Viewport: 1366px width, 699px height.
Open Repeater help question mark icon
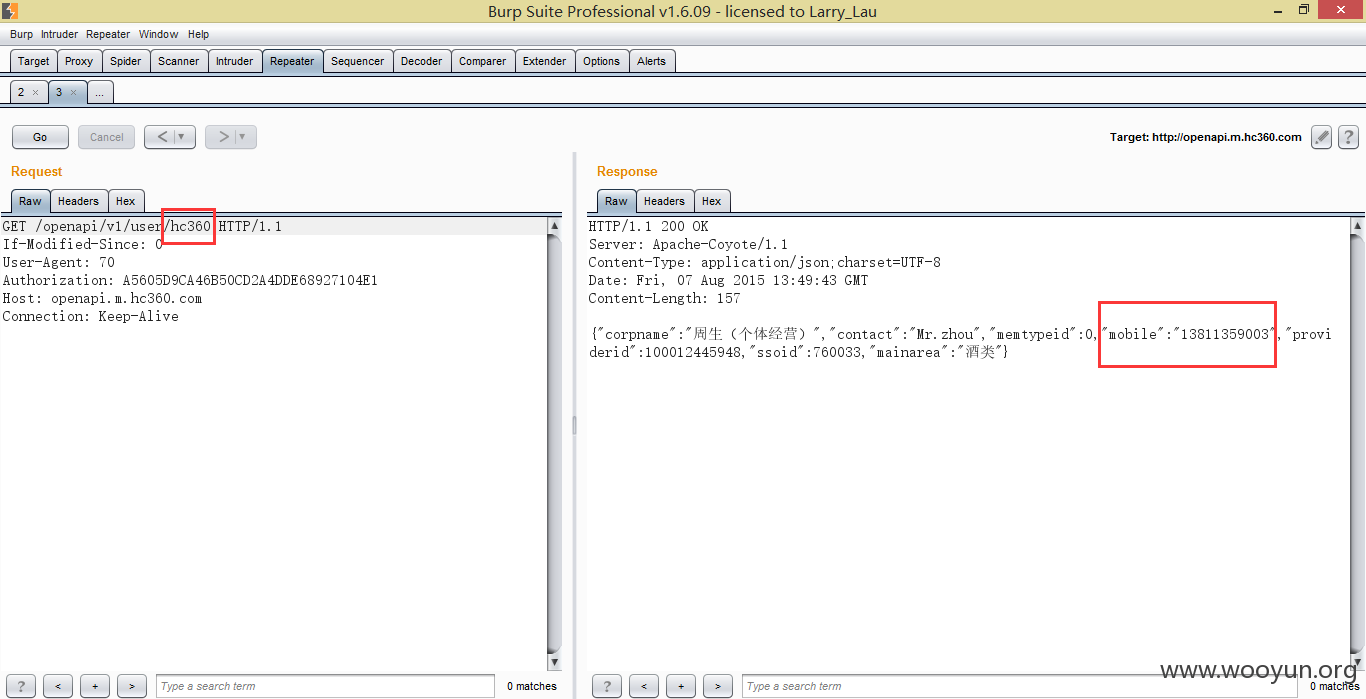pyautogui.click(x=1348, y=137)
